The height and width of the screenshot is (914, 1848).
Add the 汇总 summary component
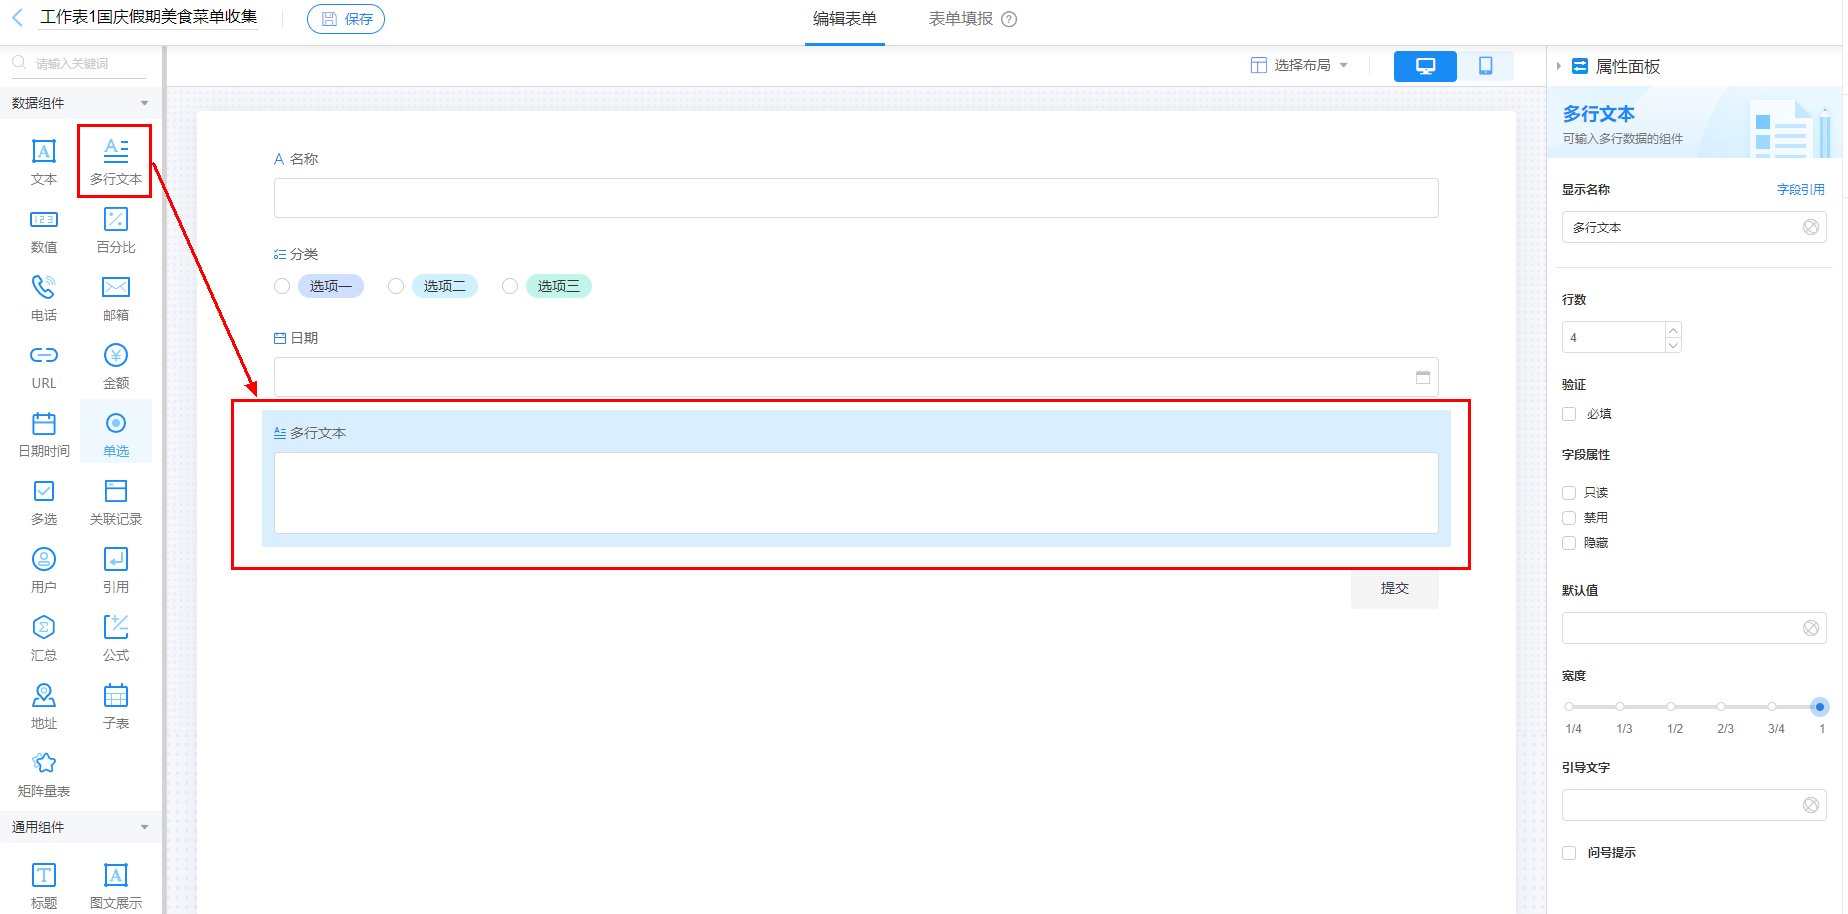[x=44, y=639]
